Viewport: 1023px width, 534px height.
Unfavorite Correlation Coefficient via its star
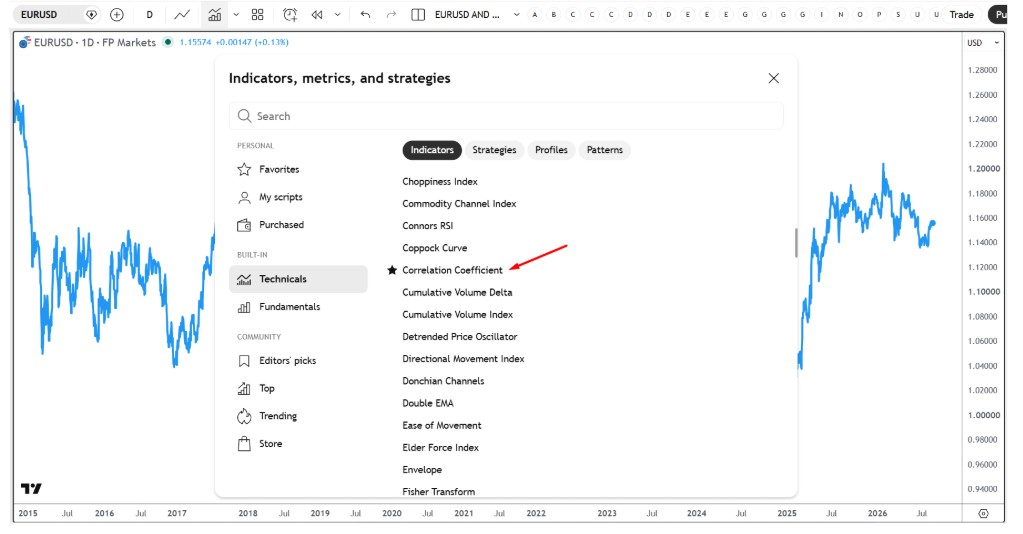(392, 270)
